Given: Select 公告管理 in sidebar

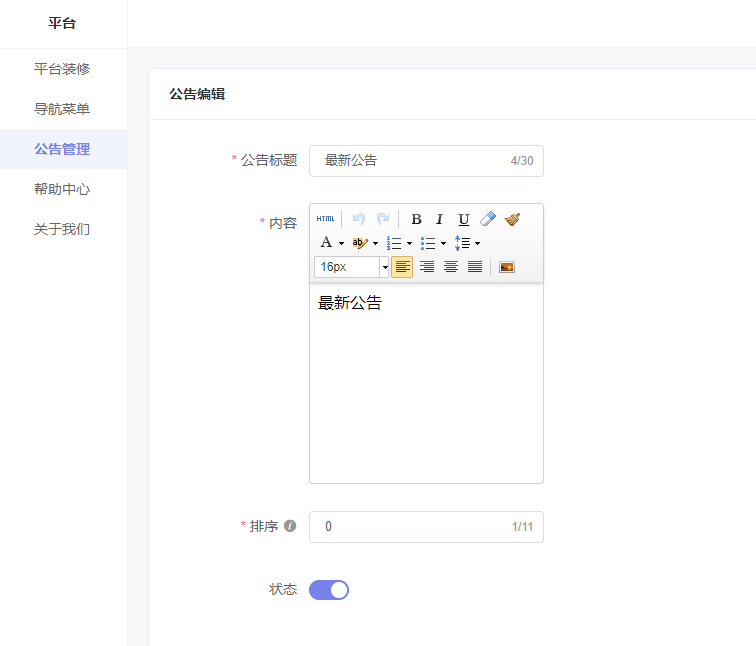Looking at the screenshot, I should [x=62, y=149].
